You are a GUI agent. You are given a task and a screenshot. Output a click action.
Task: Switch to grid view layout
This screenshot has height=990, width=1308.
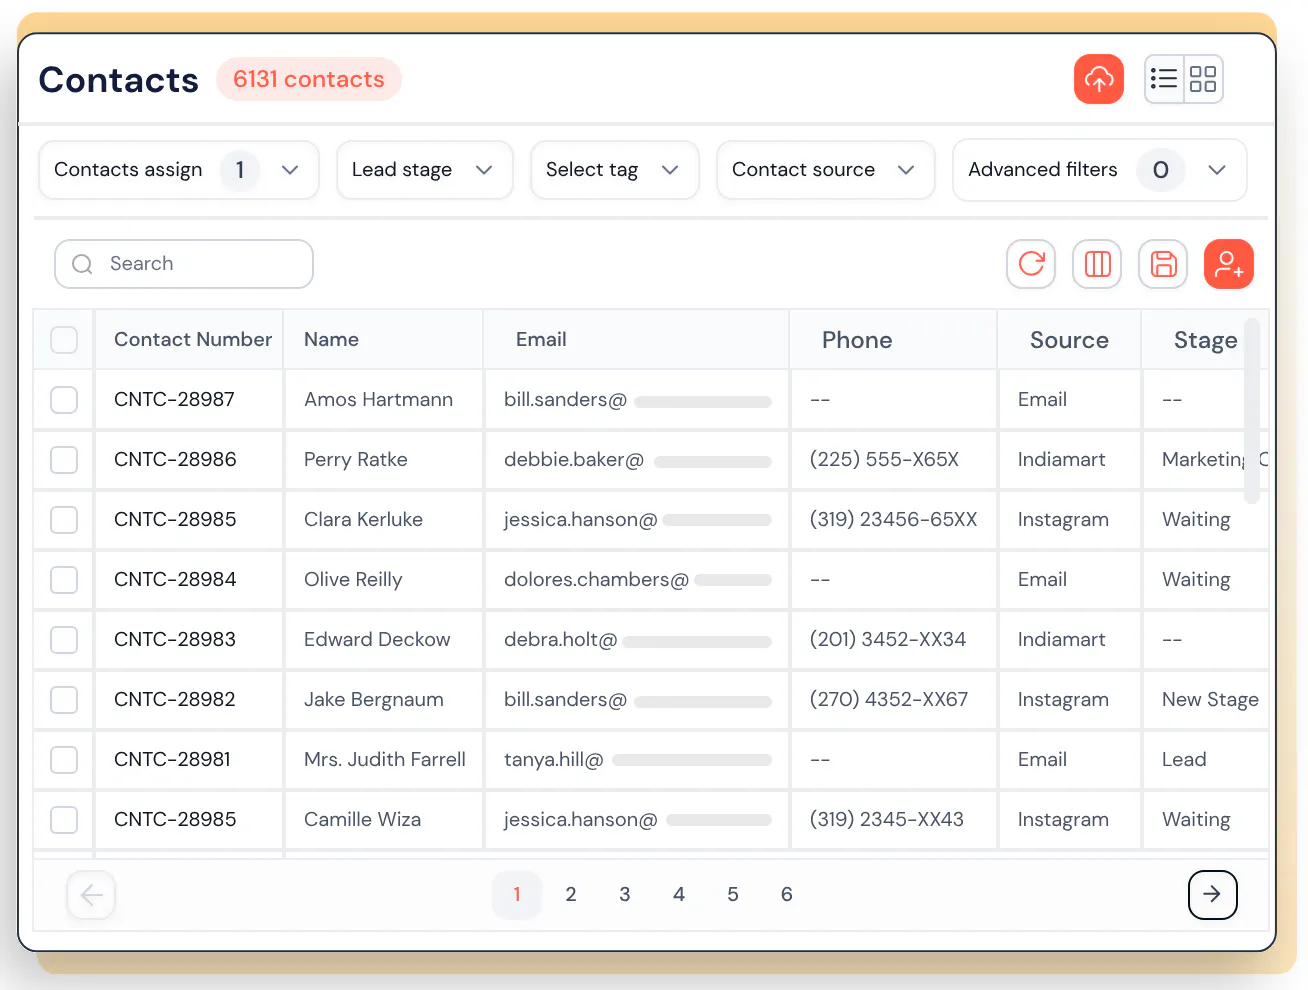[x=1203, y=79]
